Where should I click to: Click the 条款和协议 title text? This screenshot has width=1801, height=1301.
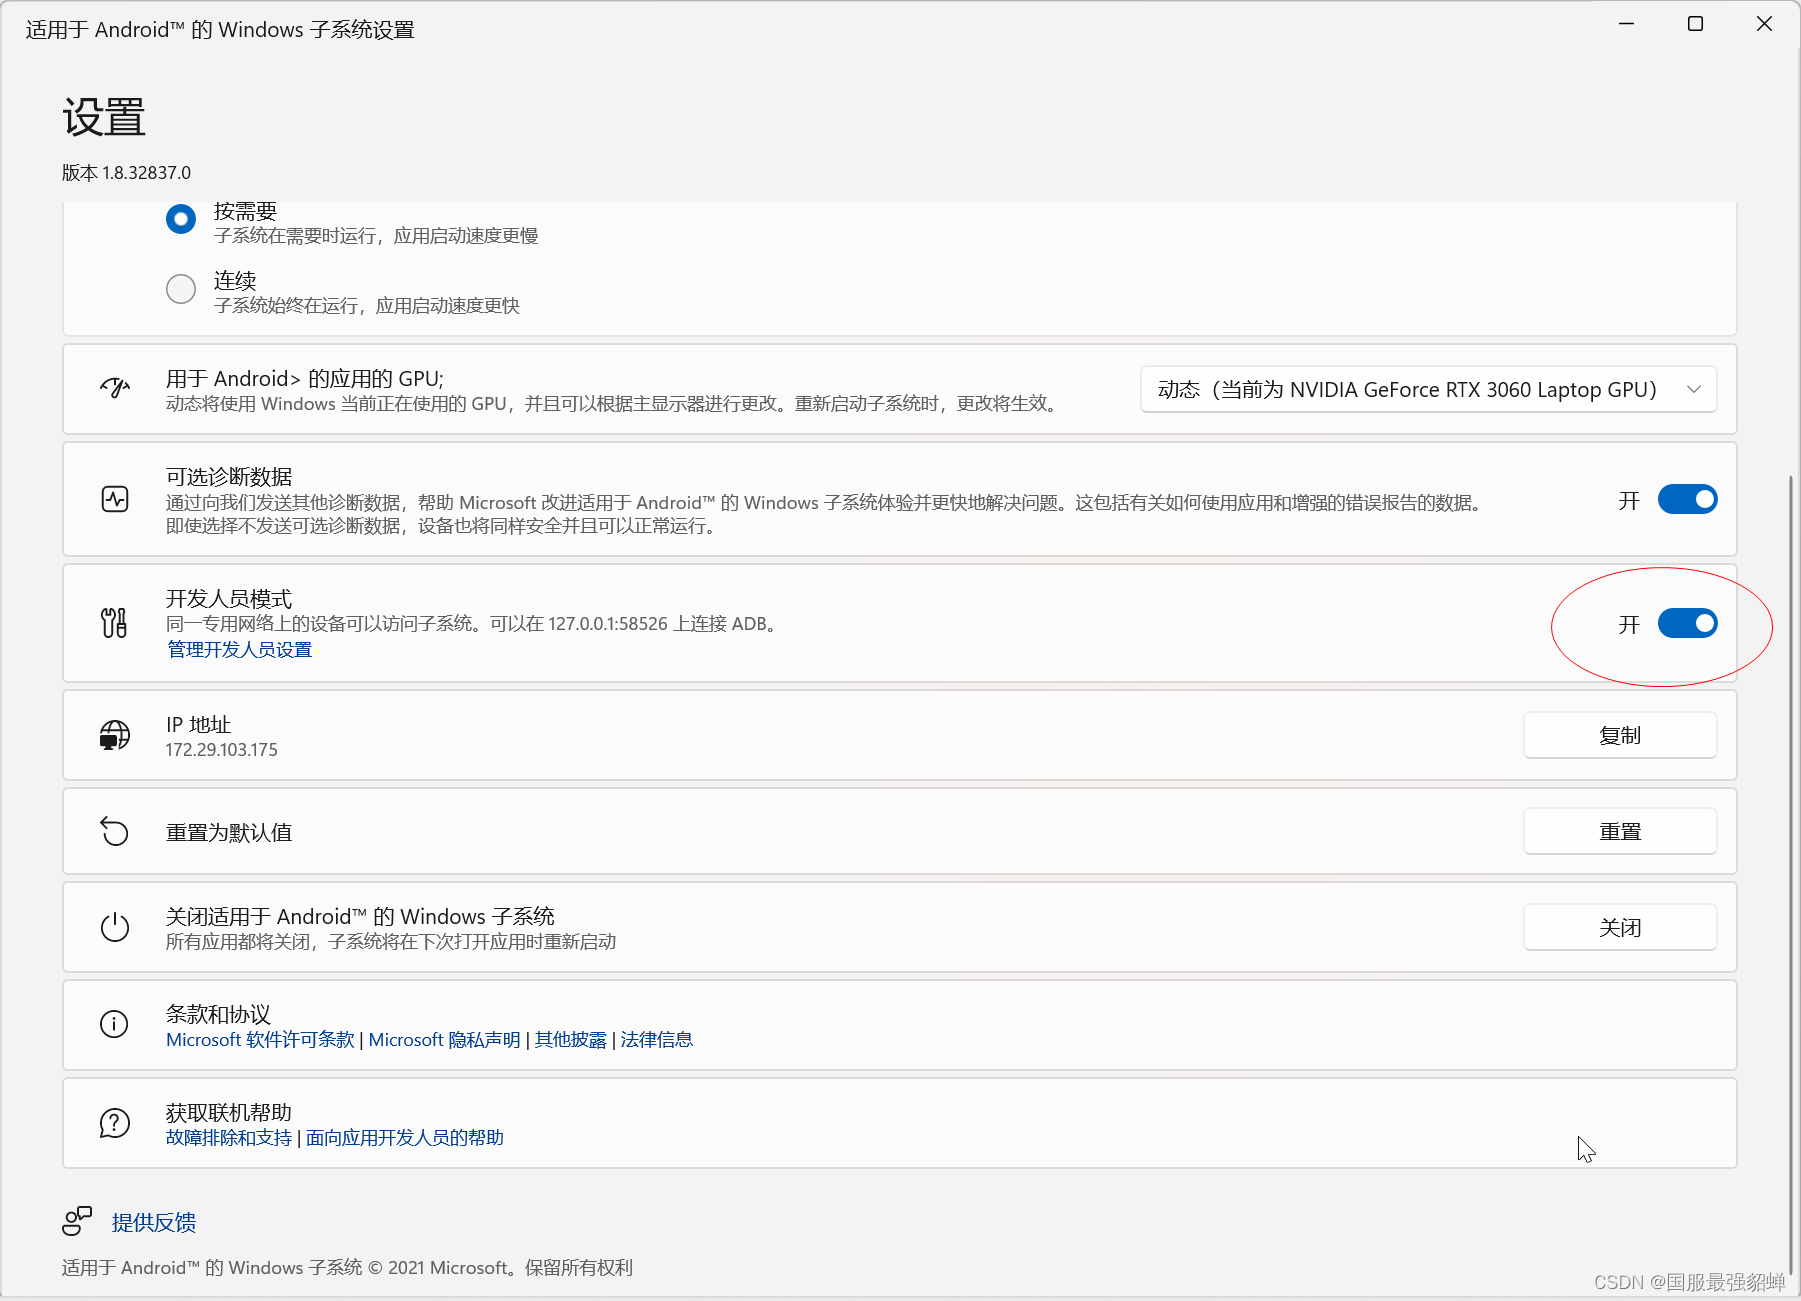tap(218, 1014)
